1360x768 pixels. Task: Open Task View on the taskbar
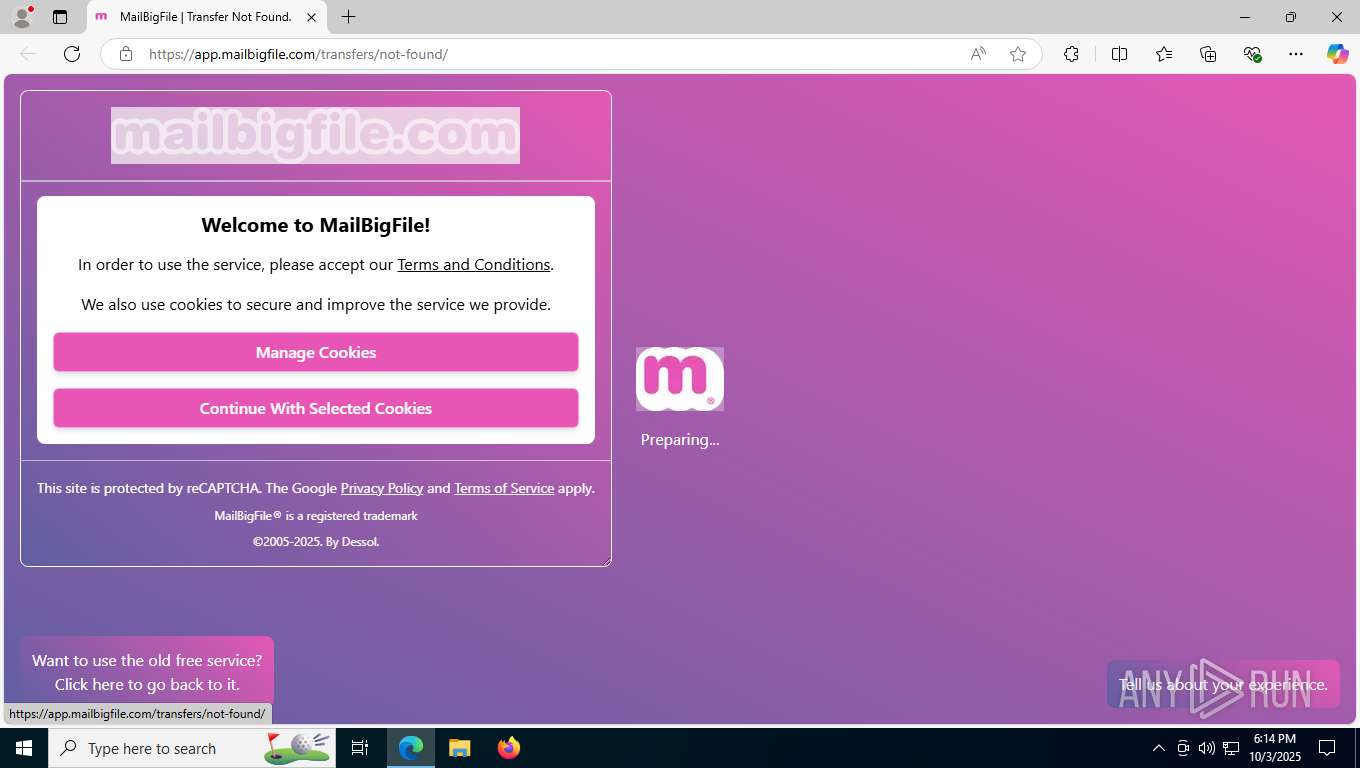pyautogui.click(x=360, y=748)
